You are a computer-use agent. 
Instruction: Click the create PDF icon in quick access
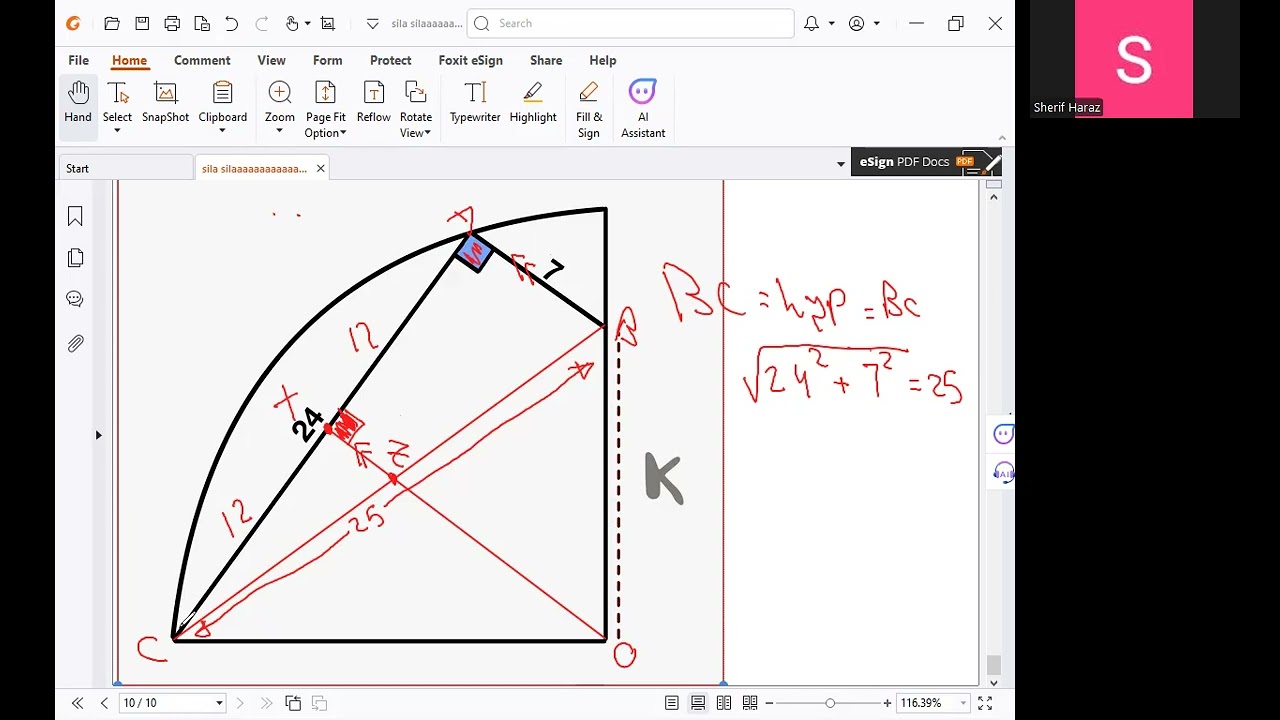tap(202, 23)
